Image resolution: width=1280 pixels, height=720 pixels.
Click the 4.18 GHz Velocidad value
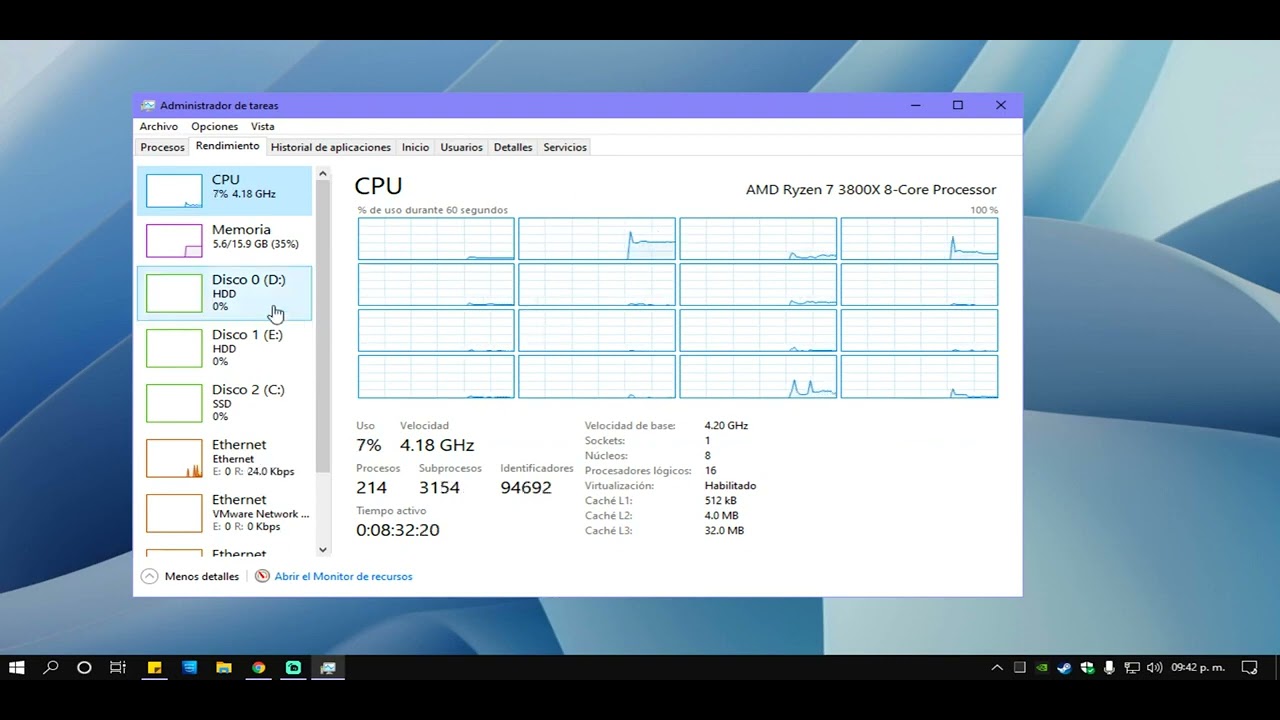tap(437, 445)
